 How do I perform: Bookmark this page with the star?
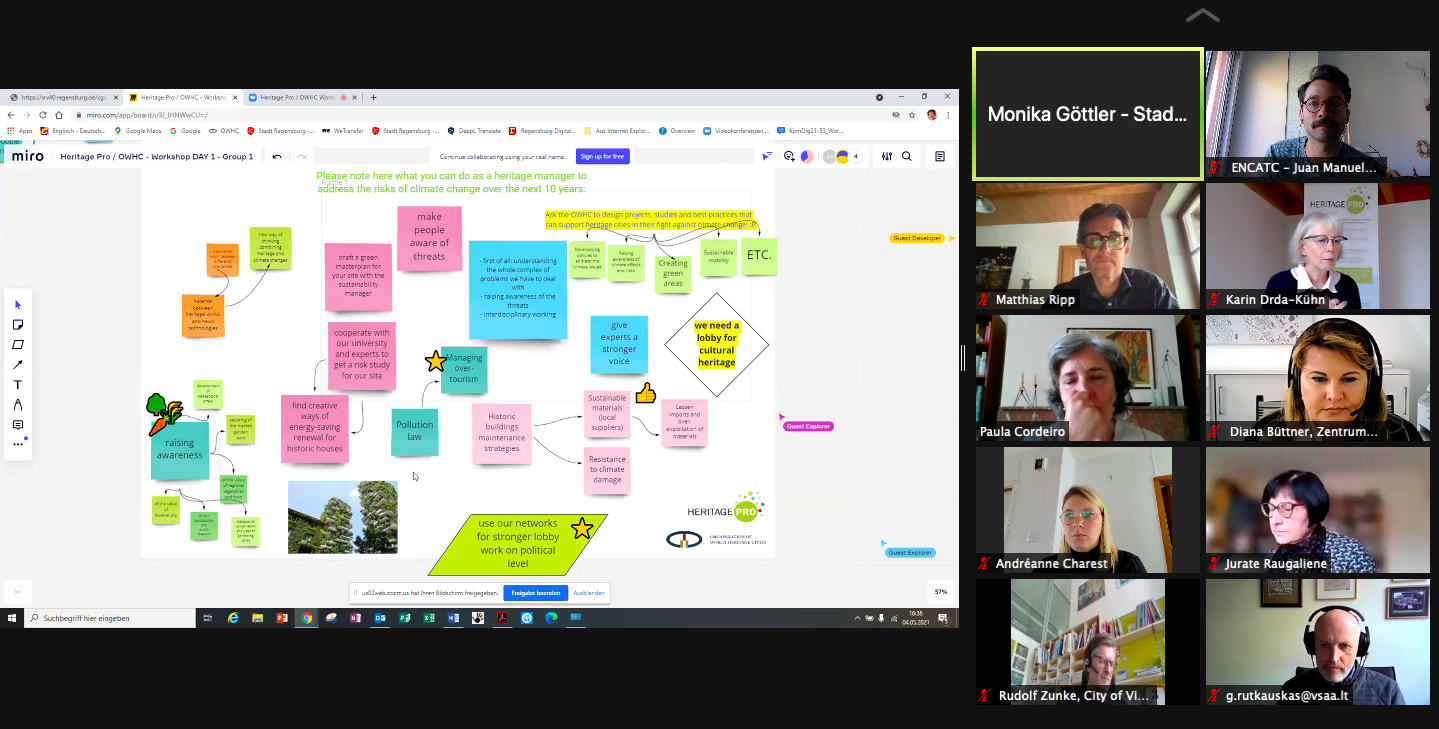(x=912, y=115)
